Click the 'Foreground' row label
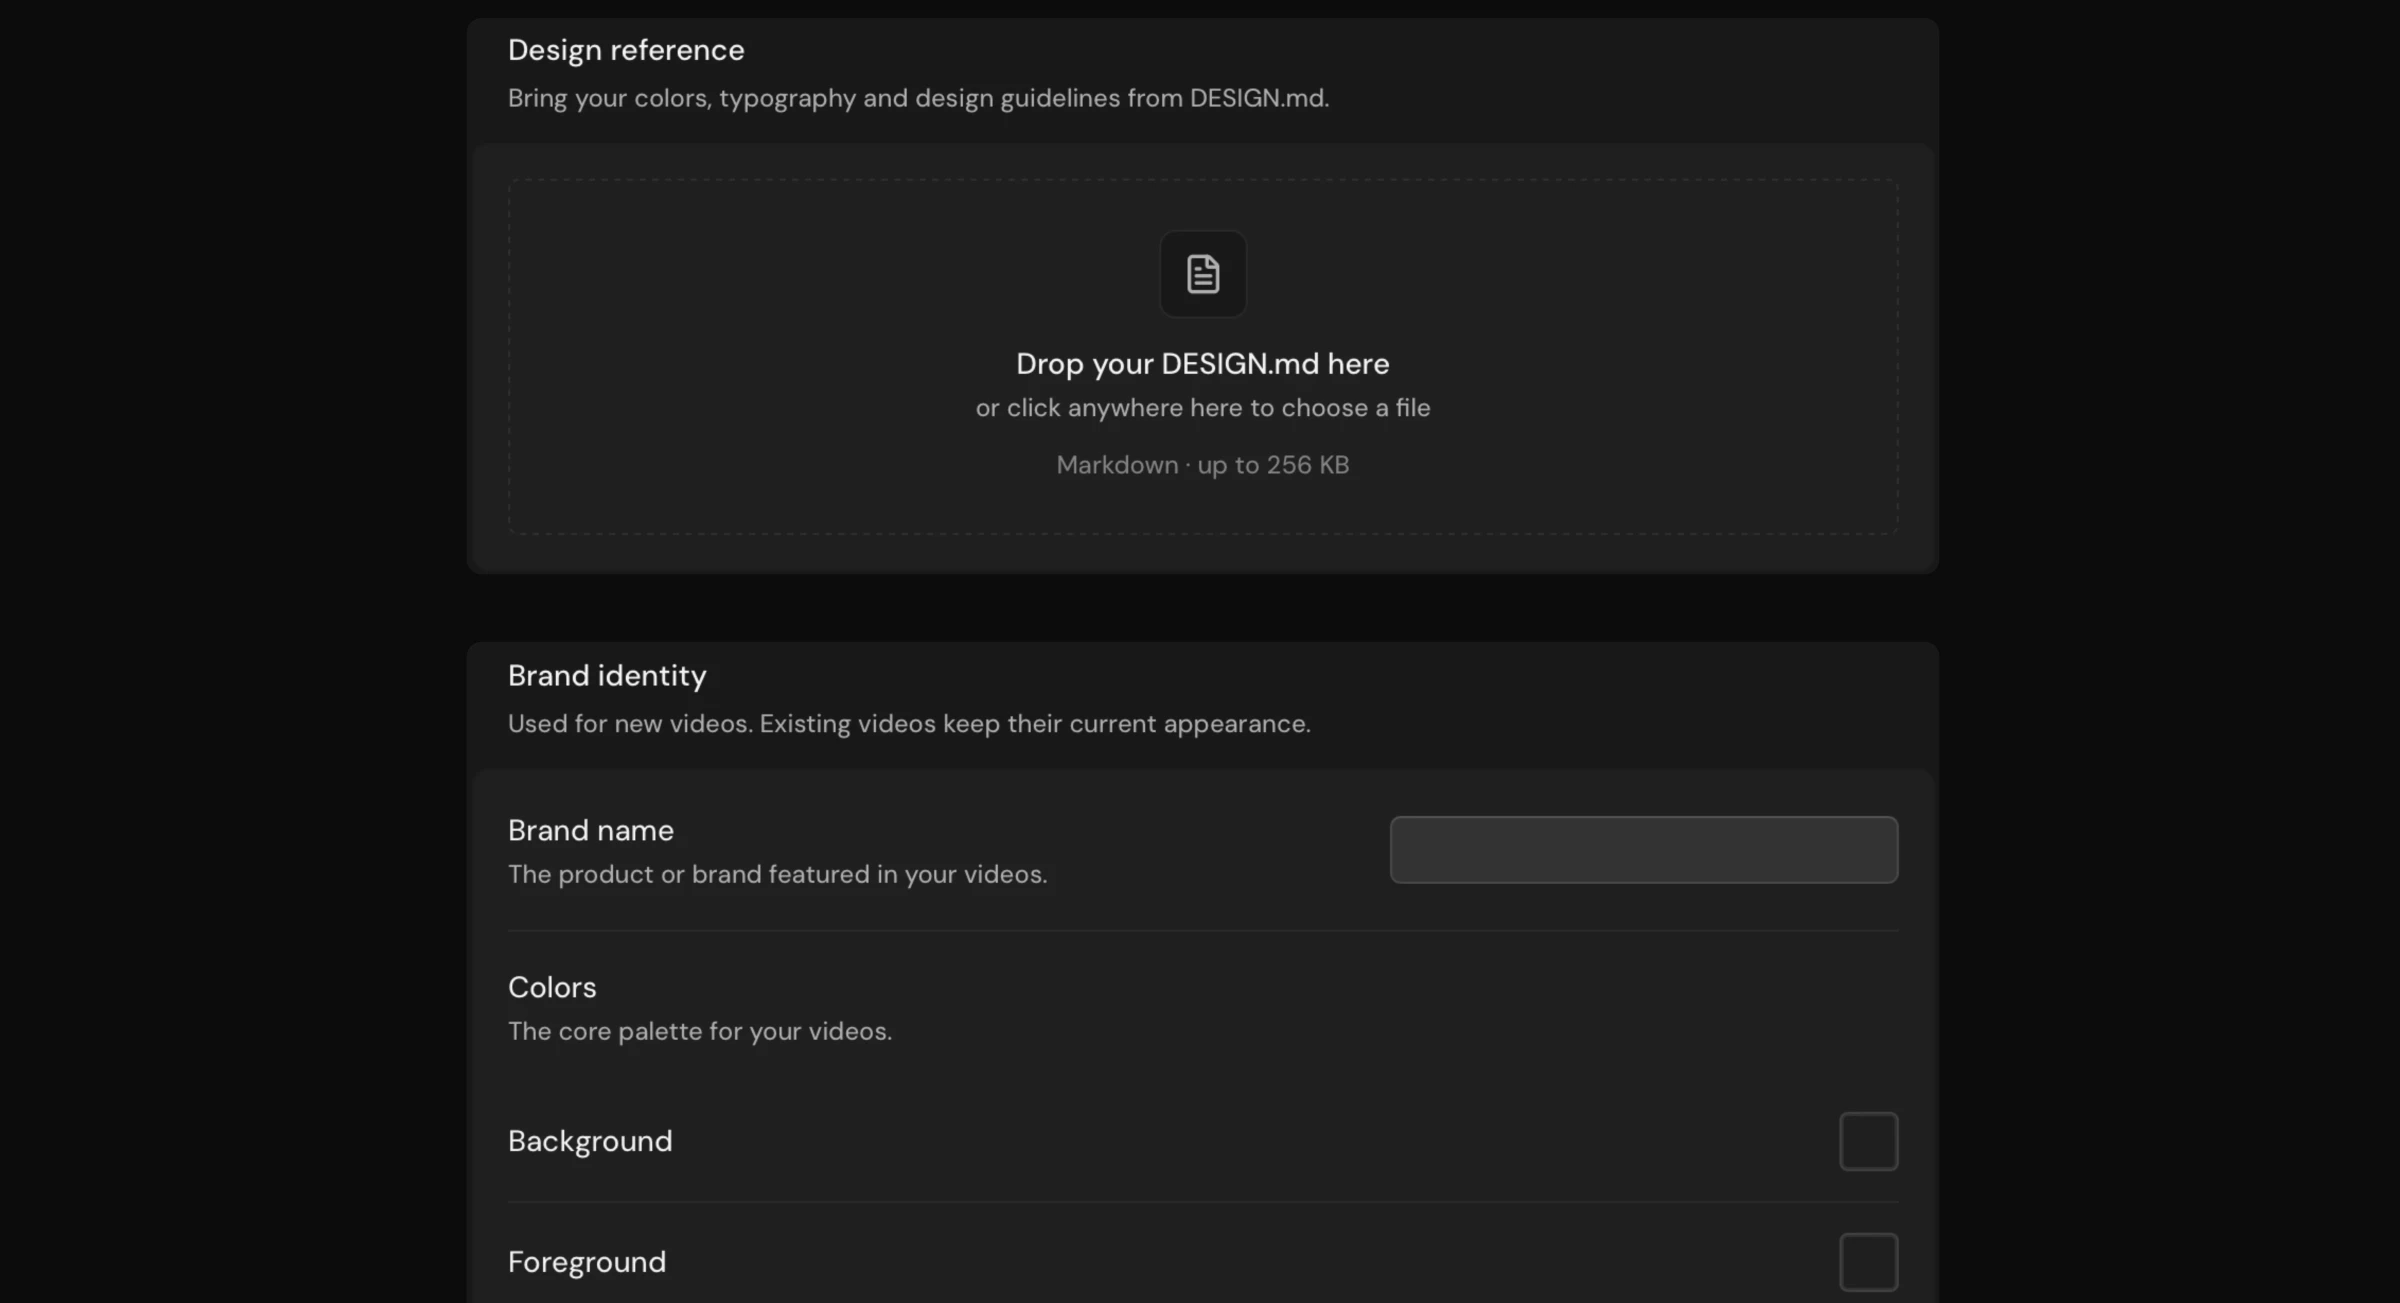 (587, 1262)
